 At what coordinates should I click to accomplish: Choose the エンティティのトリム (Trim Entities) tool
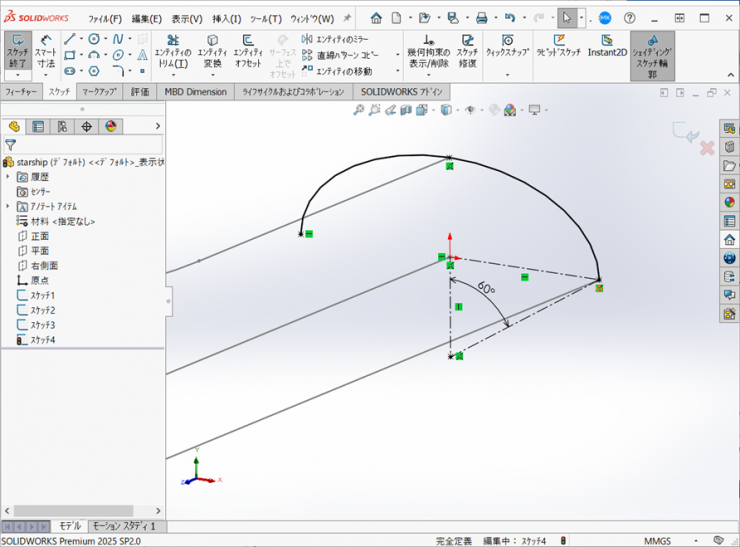pyautogui.click(x=172, y=52)
